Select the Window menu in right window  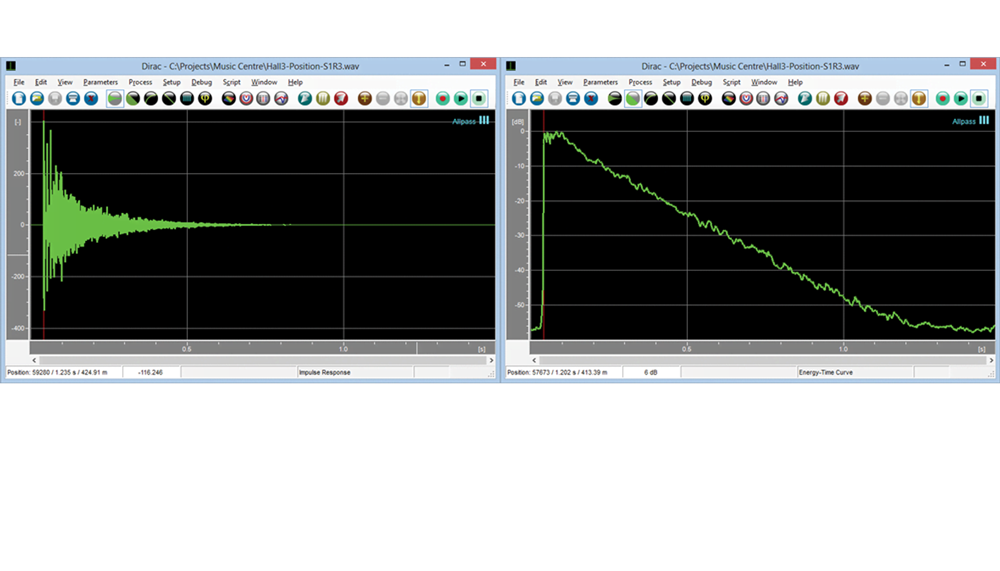point(764,82)
